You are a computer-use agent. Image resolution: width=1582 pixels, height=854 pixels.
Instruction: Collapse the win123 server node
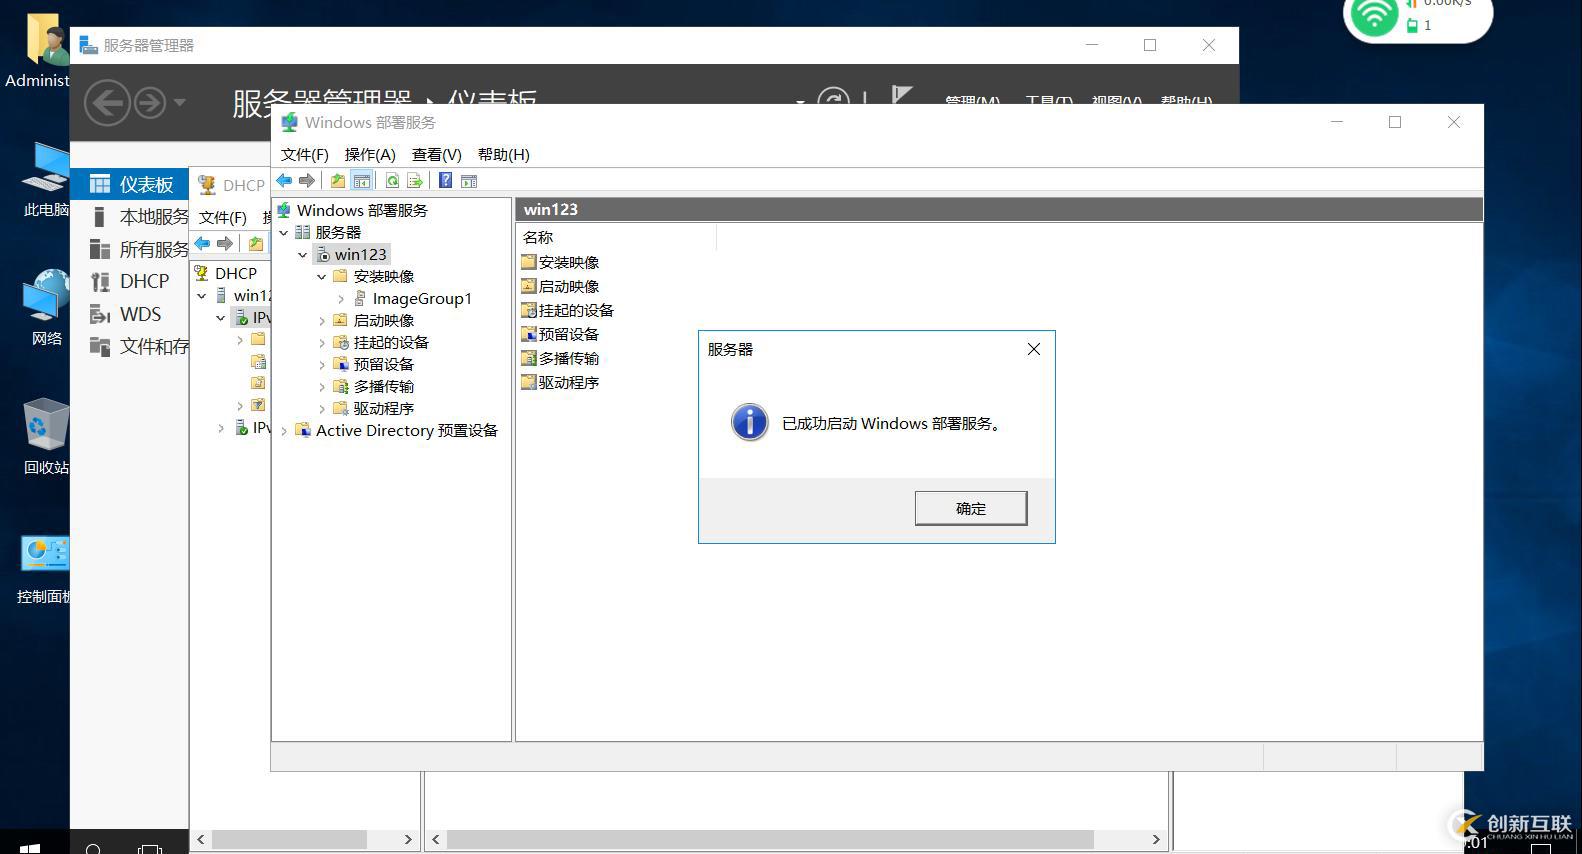point(303,254)
